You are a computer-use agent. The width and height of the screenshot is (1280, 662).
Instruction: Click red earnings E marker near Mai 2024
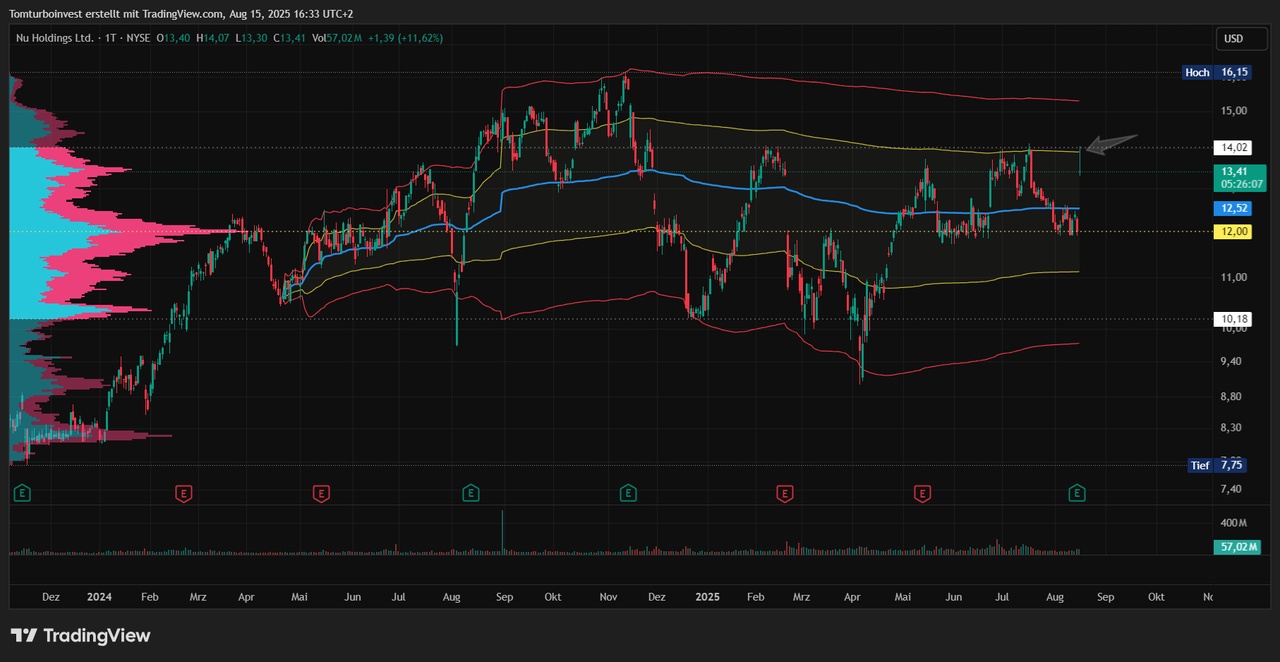(321, 493)
